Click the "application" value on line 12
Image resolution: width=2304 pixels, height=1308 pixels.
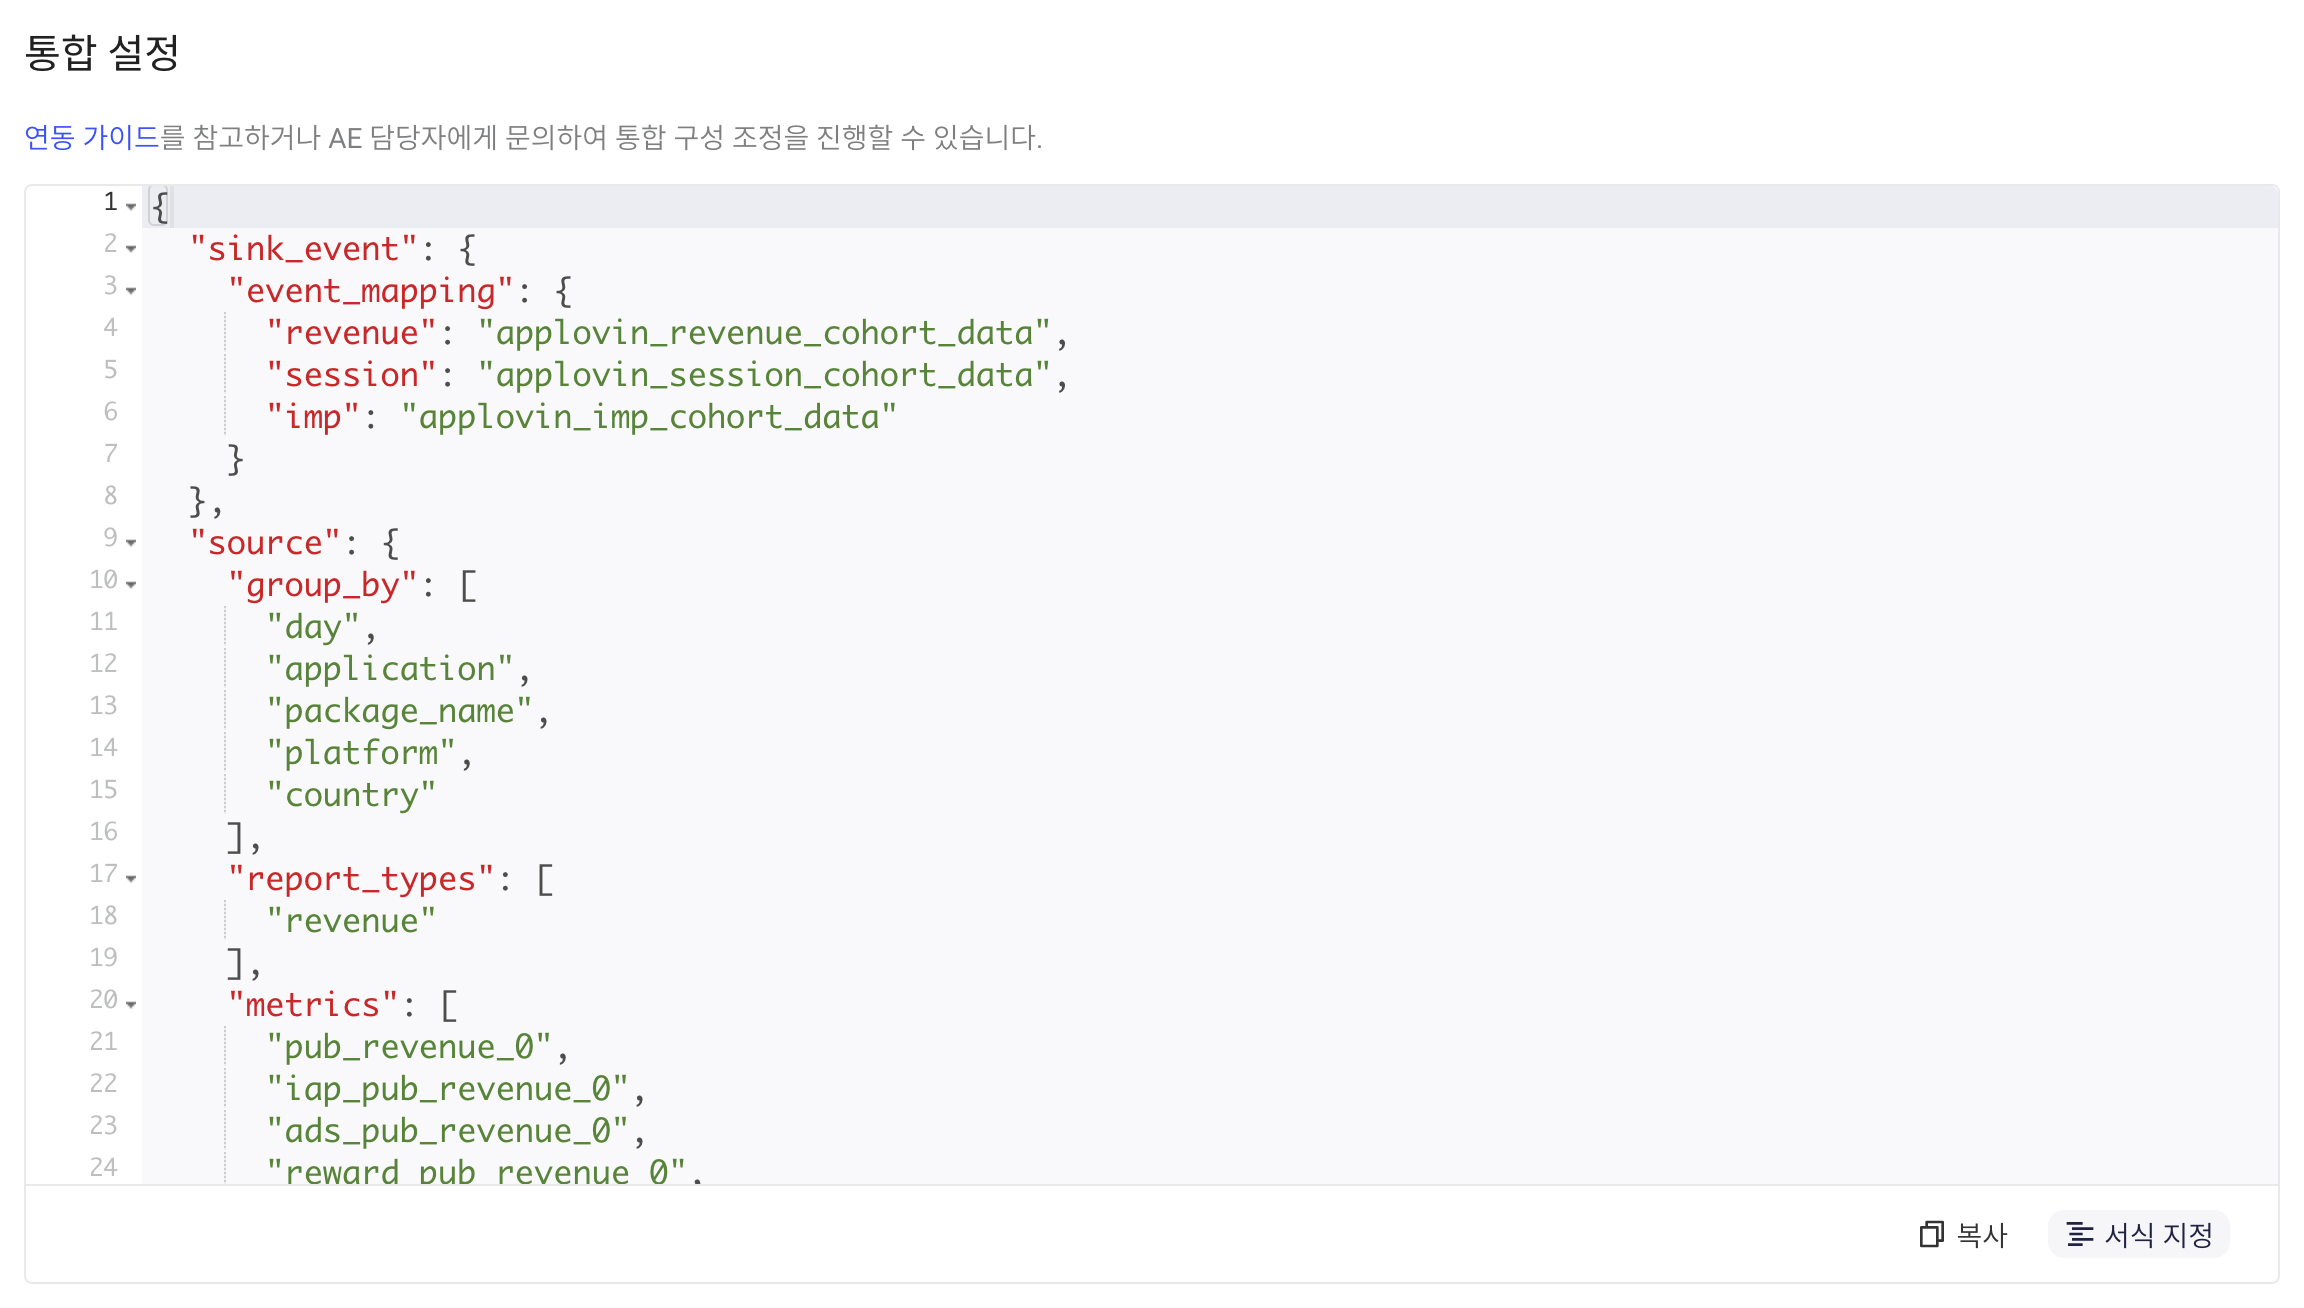389,668
